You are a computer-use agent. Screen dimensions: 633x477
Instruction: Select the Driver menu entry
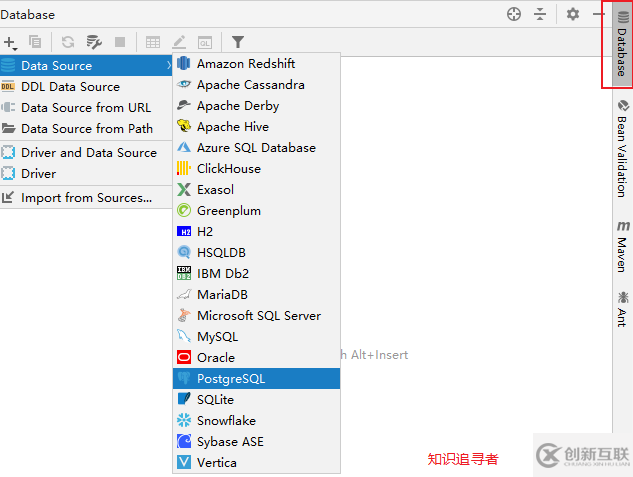[86, 174]
